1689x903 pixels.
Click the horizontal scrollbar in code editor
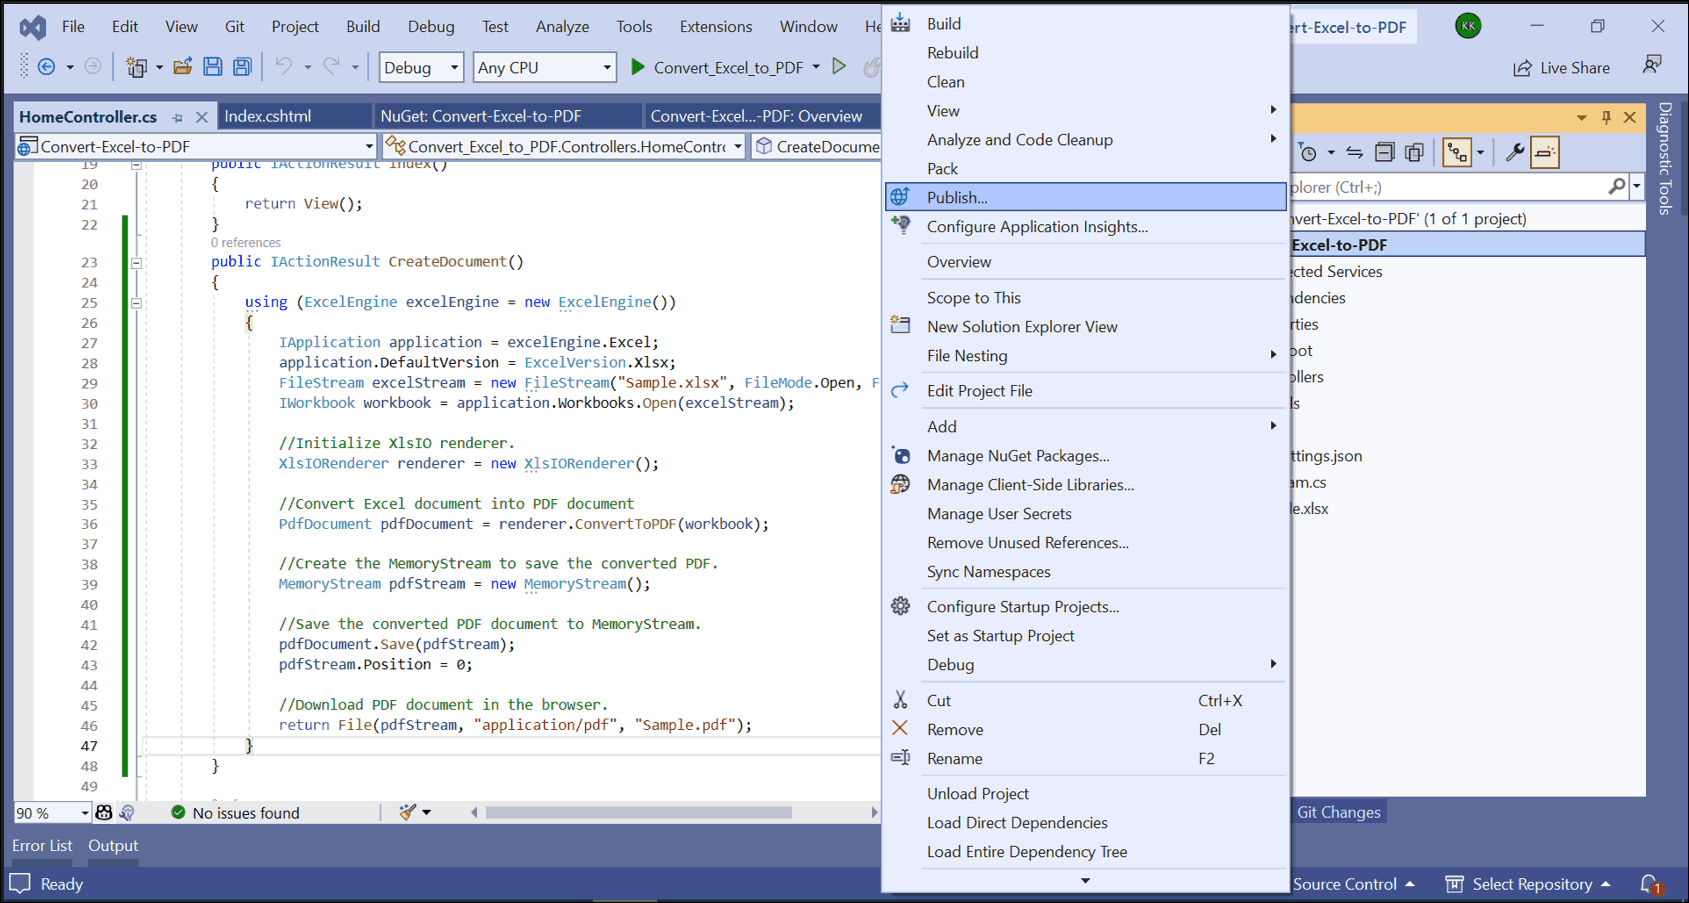pyautogui.click(x=638, y=813)
